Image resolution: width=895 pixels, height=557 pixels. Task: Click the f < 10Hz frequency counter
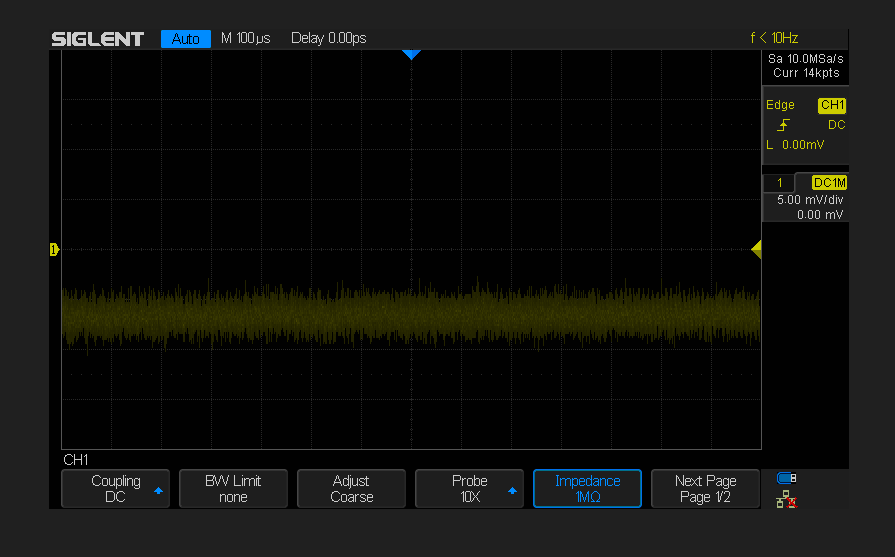774,38
